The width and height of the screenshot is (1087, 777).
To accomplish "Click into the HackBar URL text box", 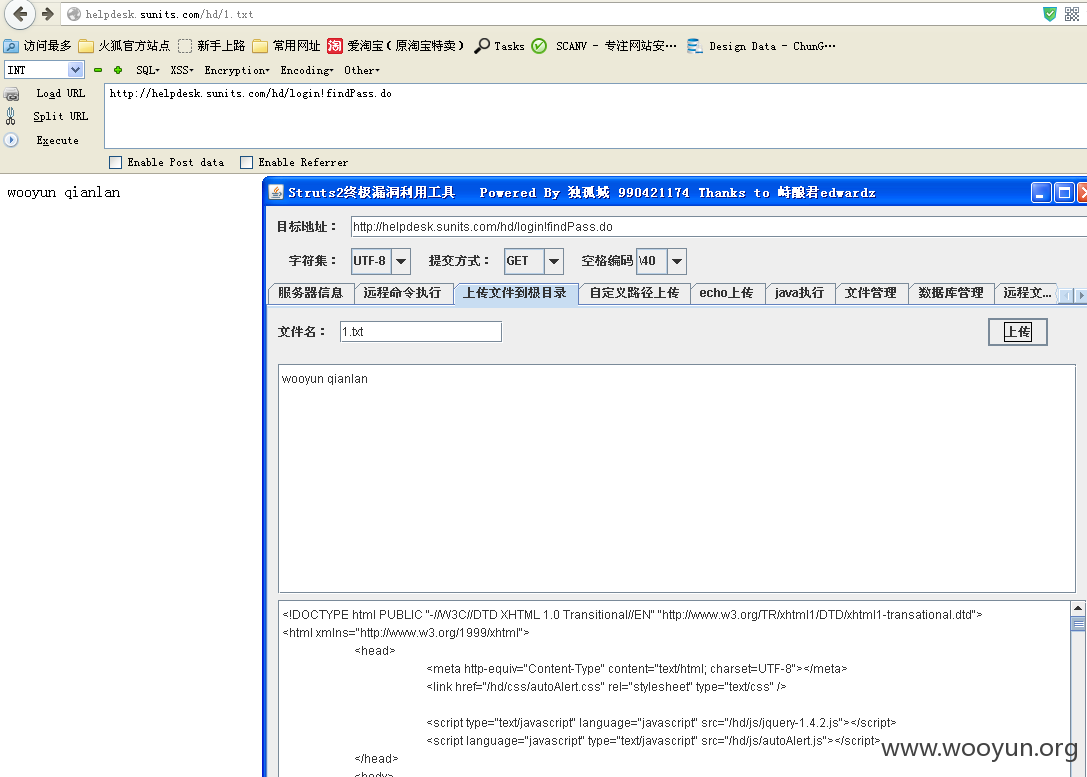I will pyautogui.click(x=595, y=116).
